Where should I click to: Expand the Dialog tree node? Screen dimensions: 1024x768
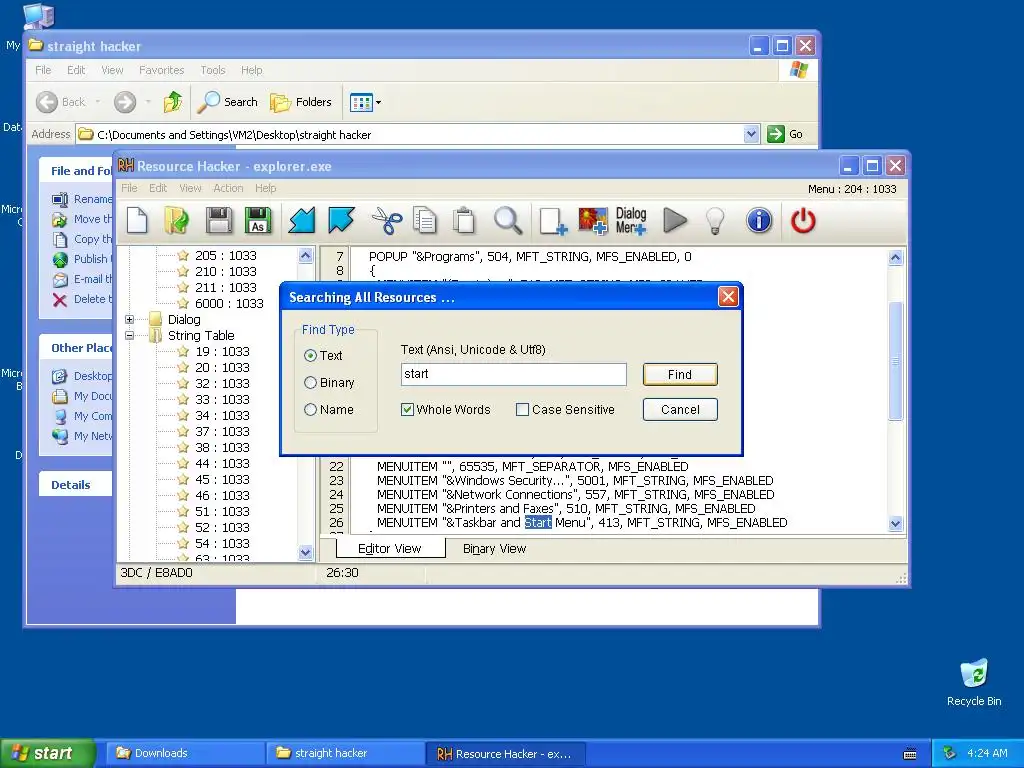pyautogui.click(x=129, y=319)
